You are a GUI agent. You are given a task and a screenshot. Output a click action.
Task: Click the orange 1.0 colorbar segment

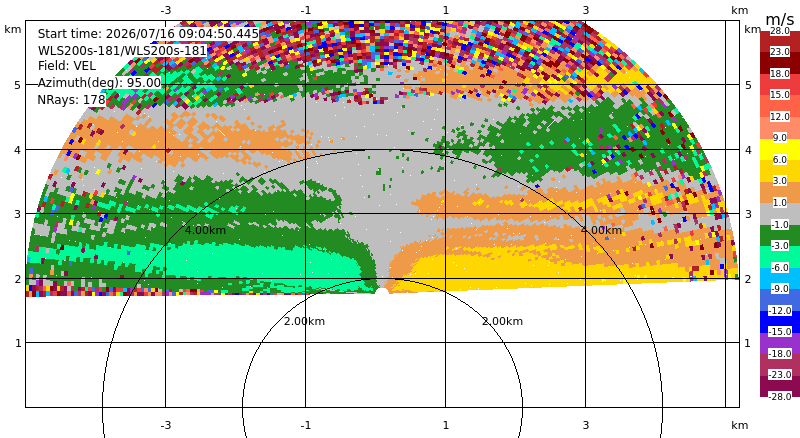click(780, 192)
